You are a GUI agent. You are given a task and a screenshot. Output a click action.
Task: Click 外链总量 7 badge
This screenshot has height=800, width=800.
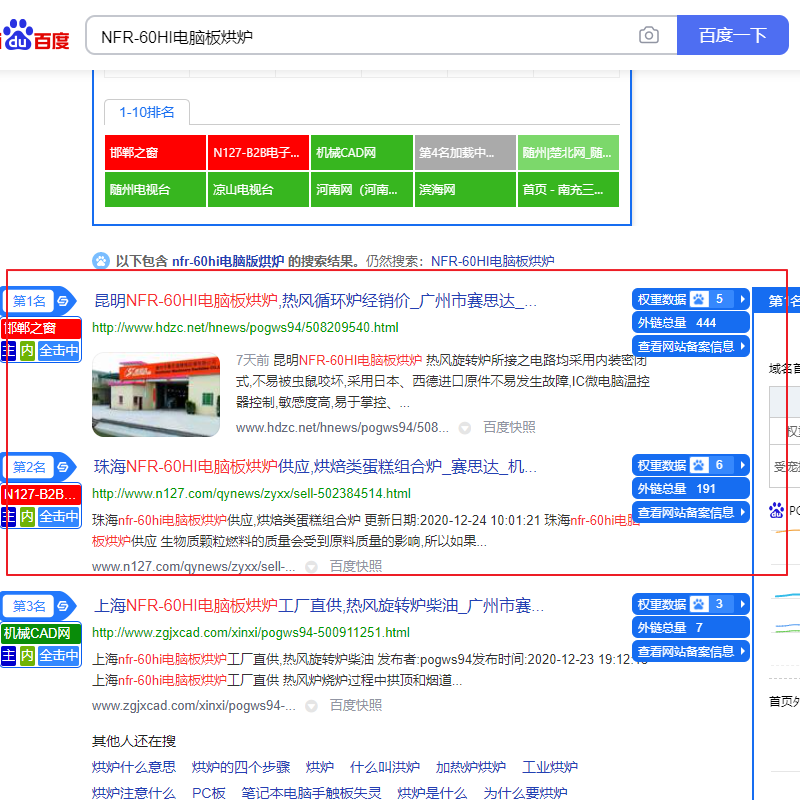coord(690,628)
